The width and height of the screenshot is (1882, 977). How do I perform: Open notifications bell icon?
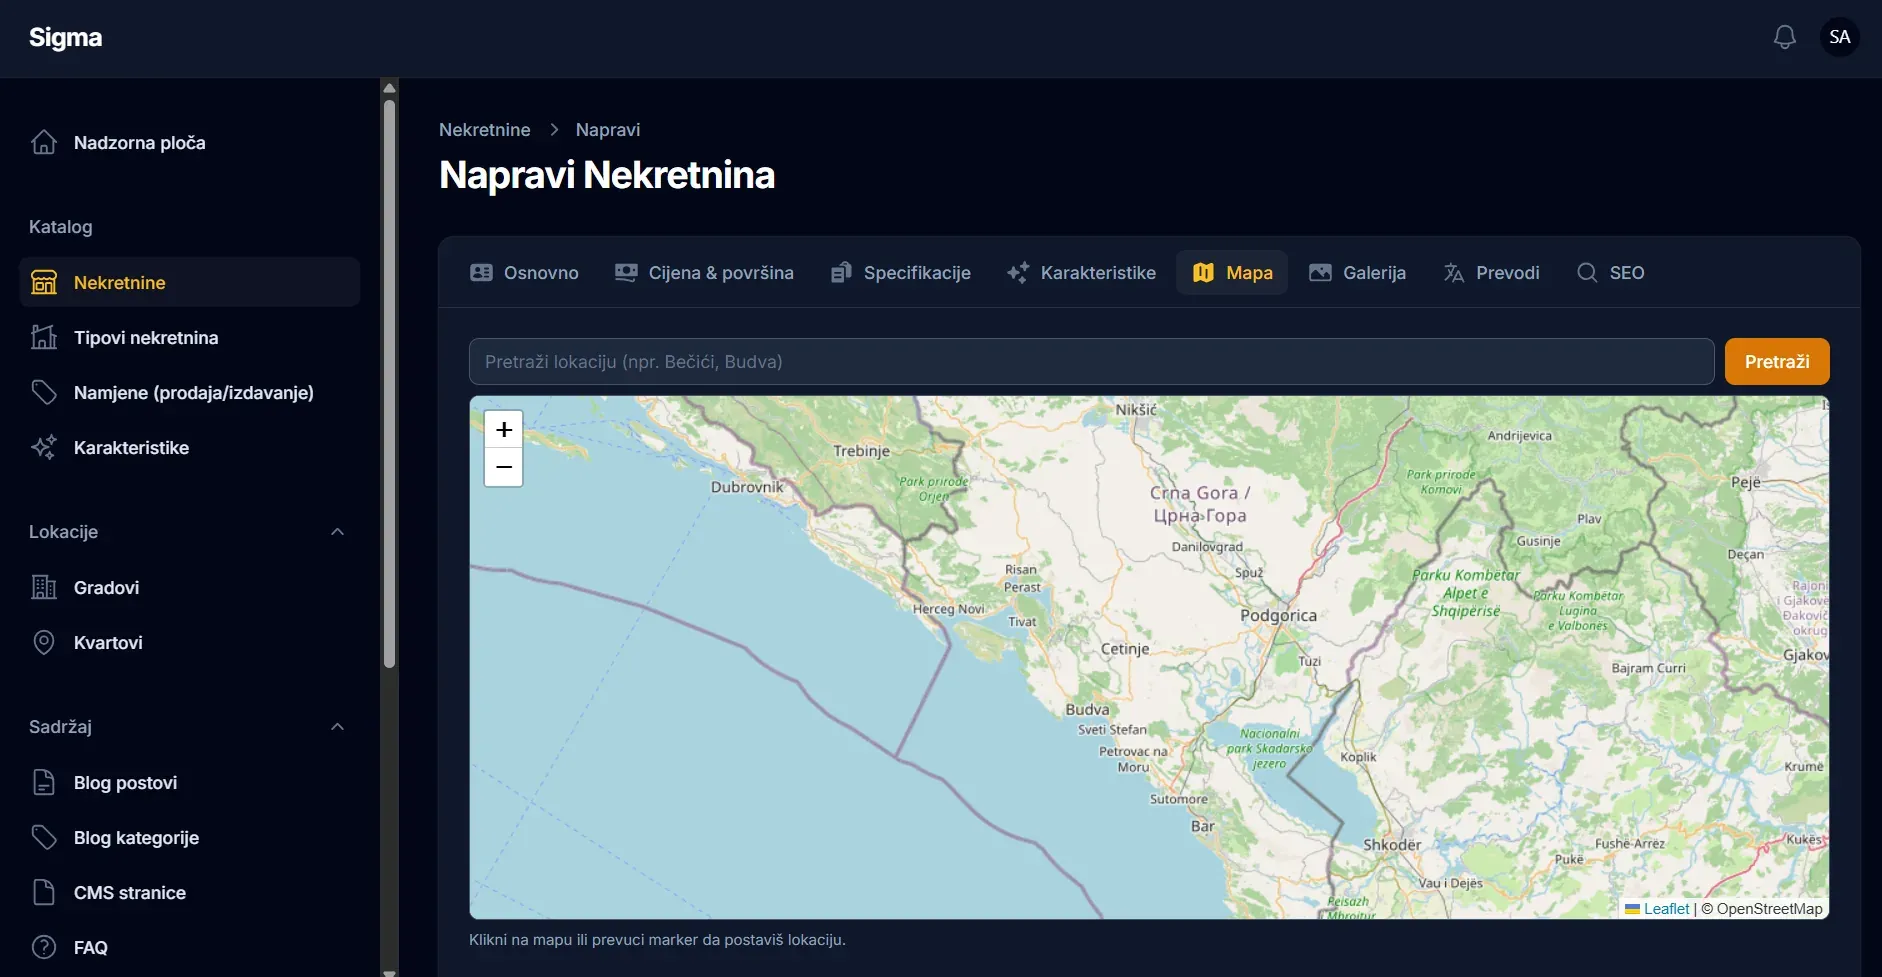(1784, 37)
